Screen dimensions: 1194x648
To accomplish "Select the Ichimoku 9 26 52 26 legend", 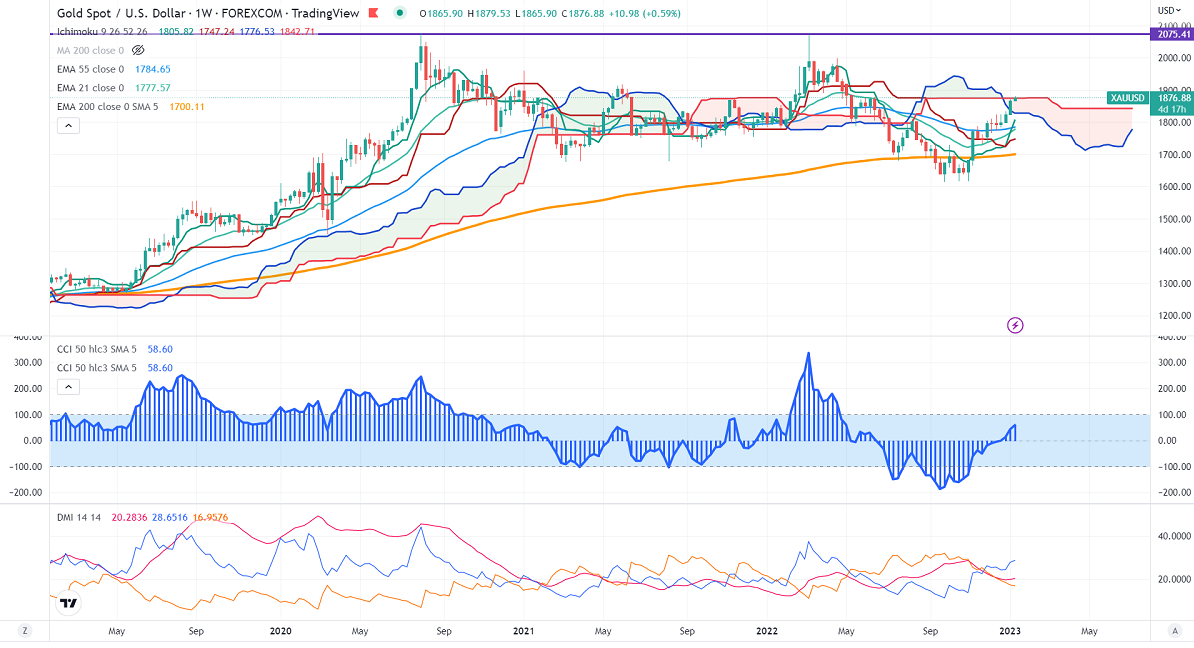I will [102, 32].
